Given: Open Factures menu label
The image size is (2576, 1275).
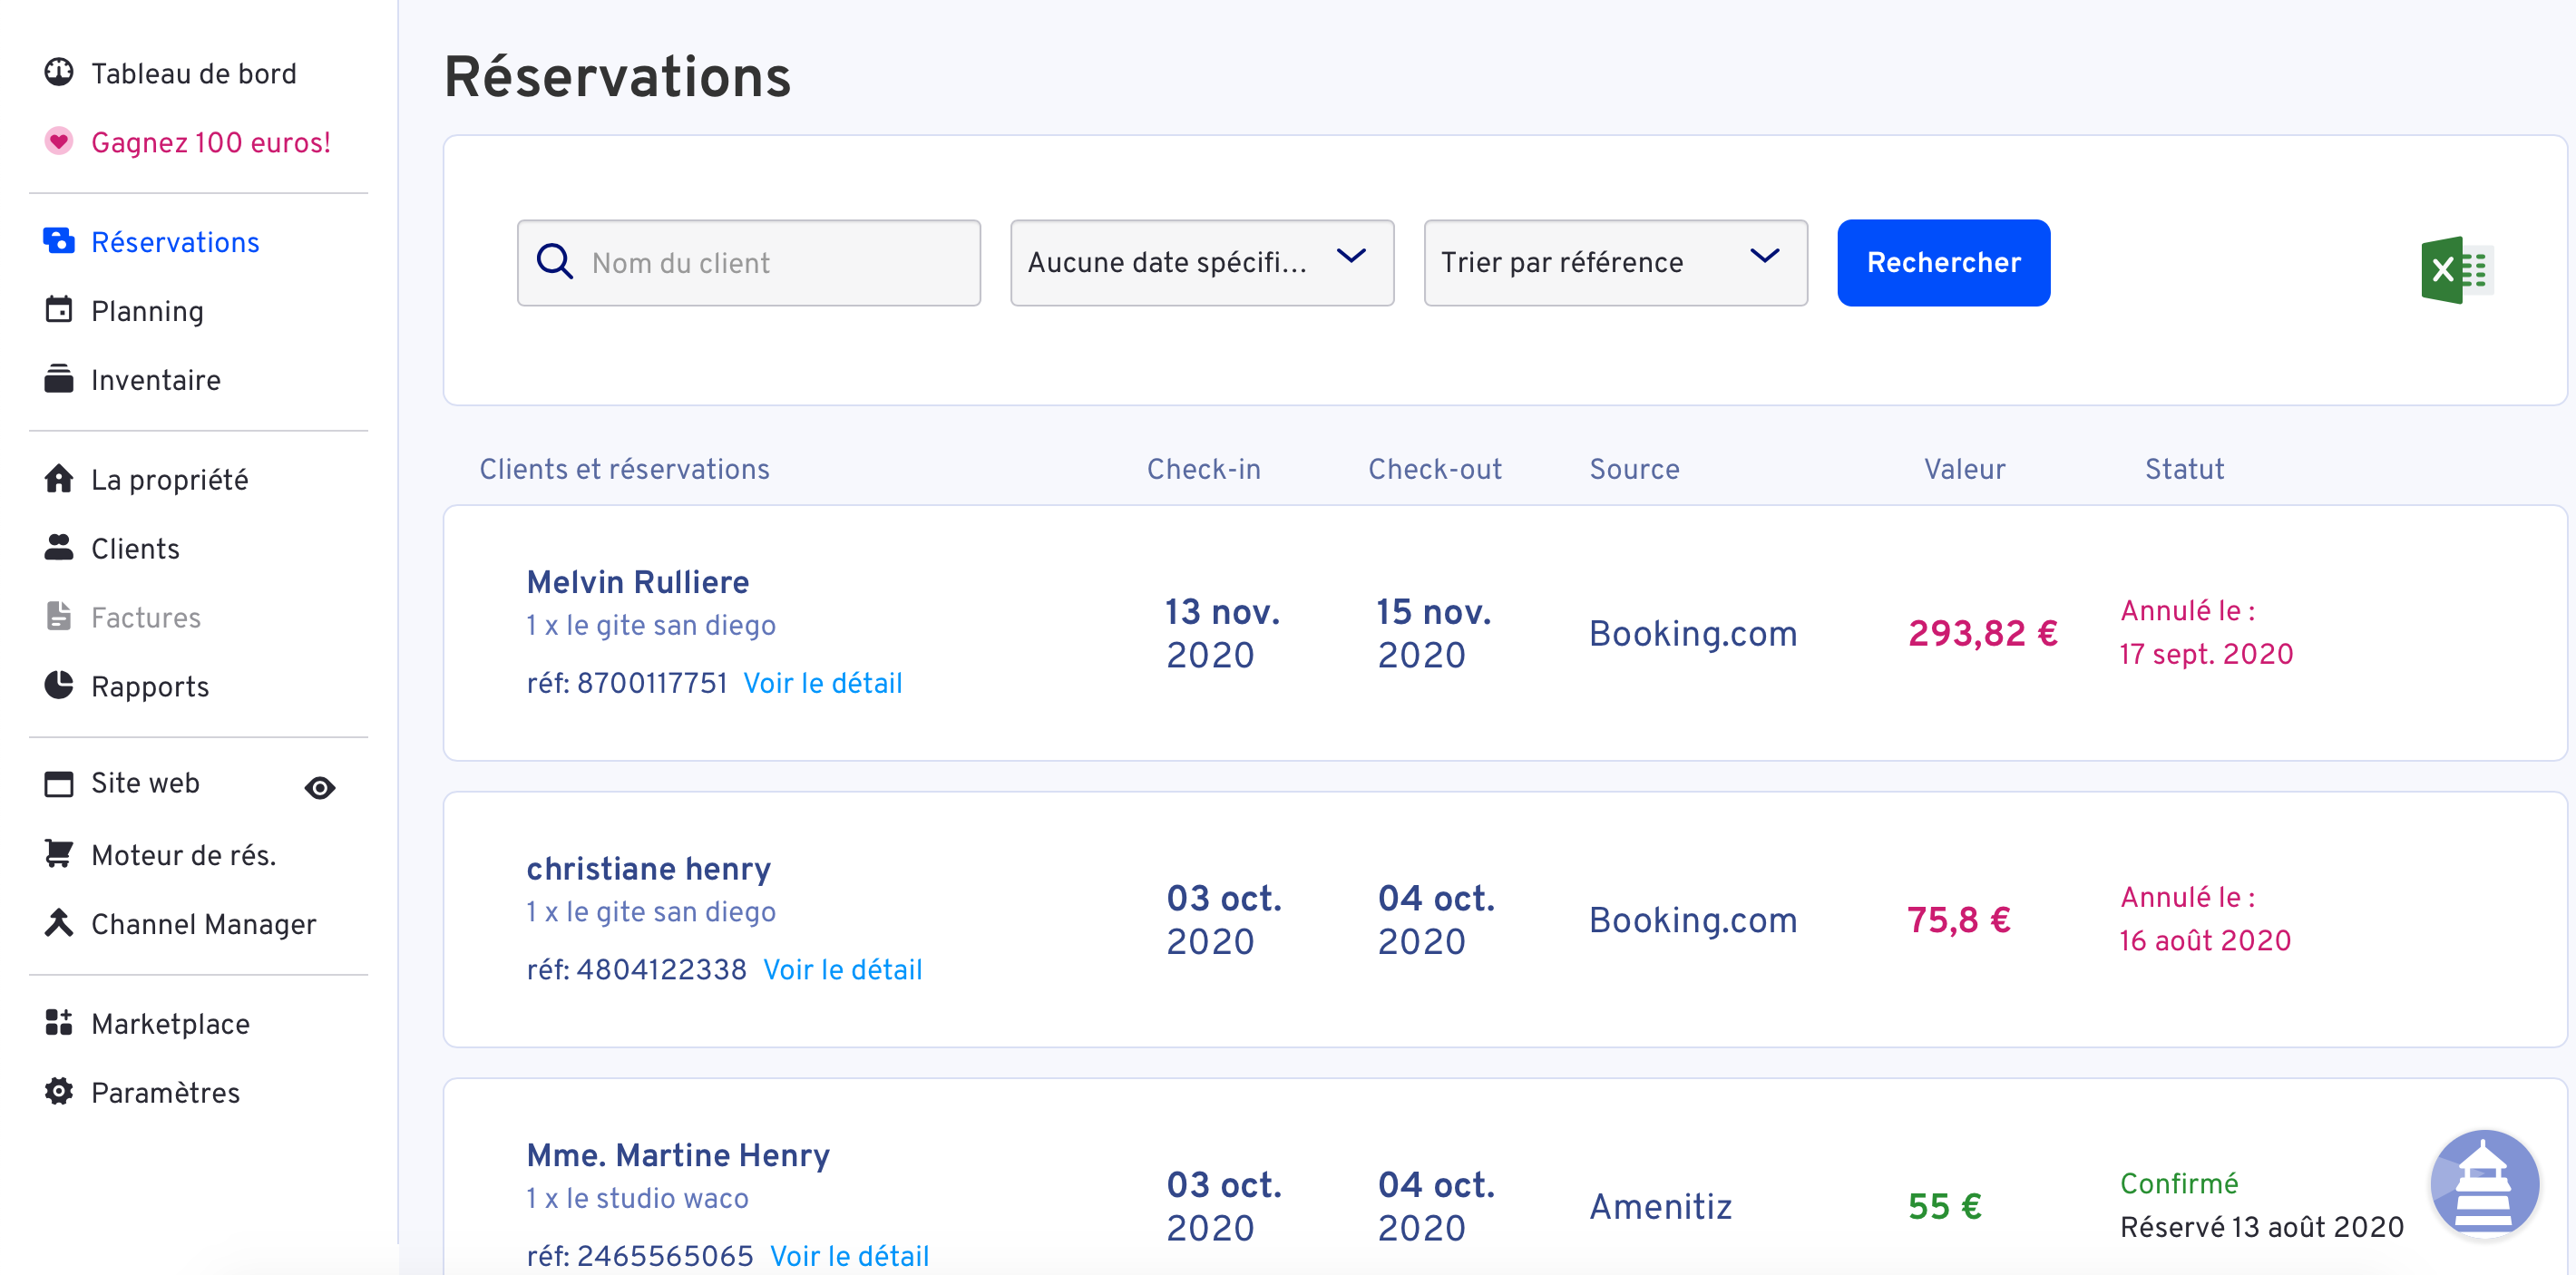Looking at the screenshot, I should pos(146,618).
